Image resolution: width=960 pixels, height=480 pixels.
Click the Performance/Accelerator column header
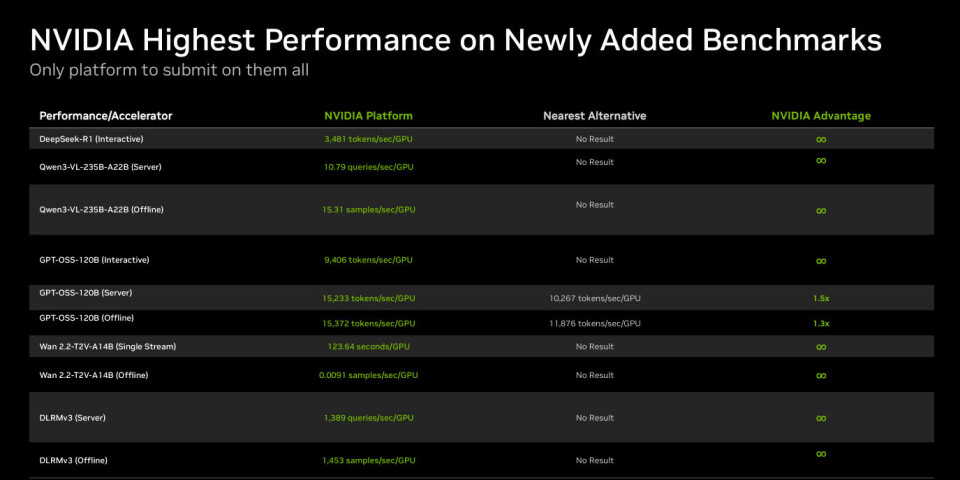point(106,116)
